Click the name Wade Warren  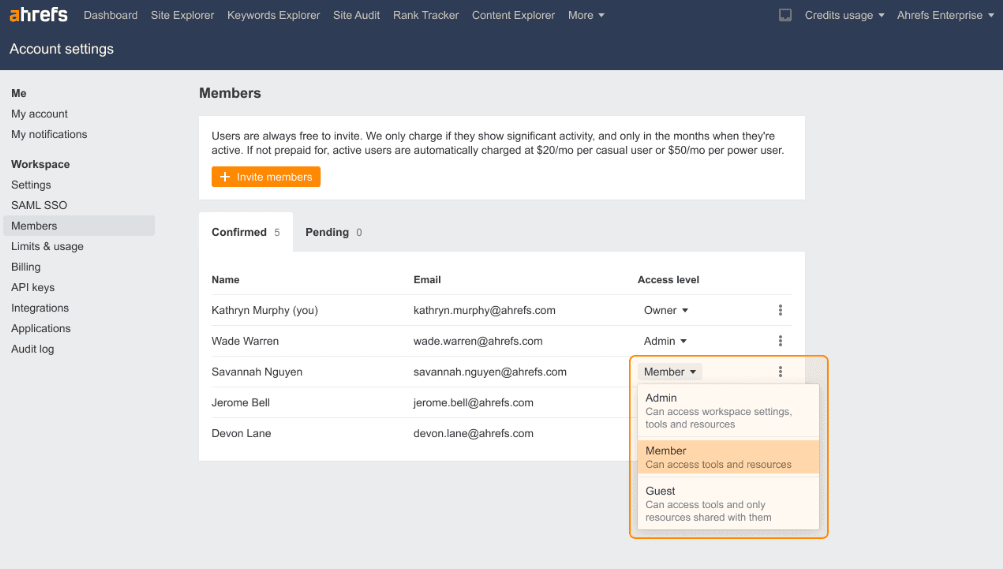(245, 341)
